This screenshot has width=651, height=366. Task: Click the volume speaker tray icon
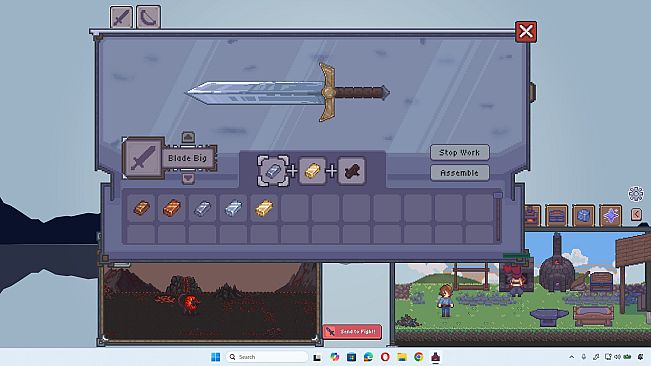pos(617,357)
